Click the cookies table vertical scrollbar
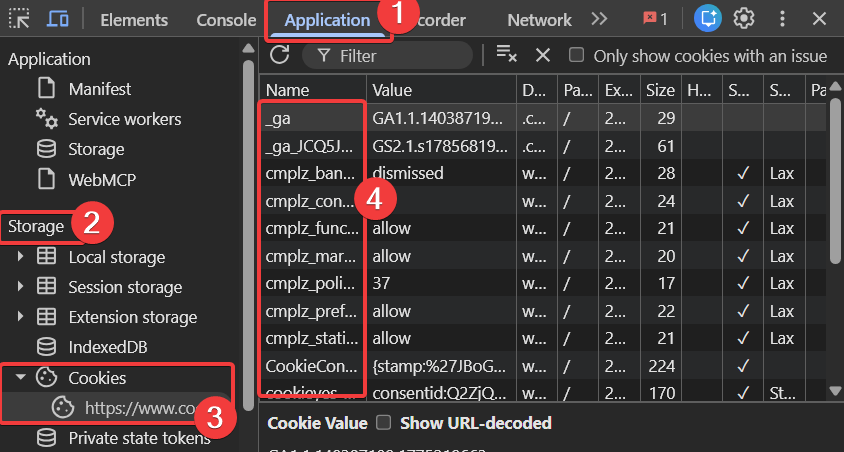844x452 pixels. coord(835,180)
